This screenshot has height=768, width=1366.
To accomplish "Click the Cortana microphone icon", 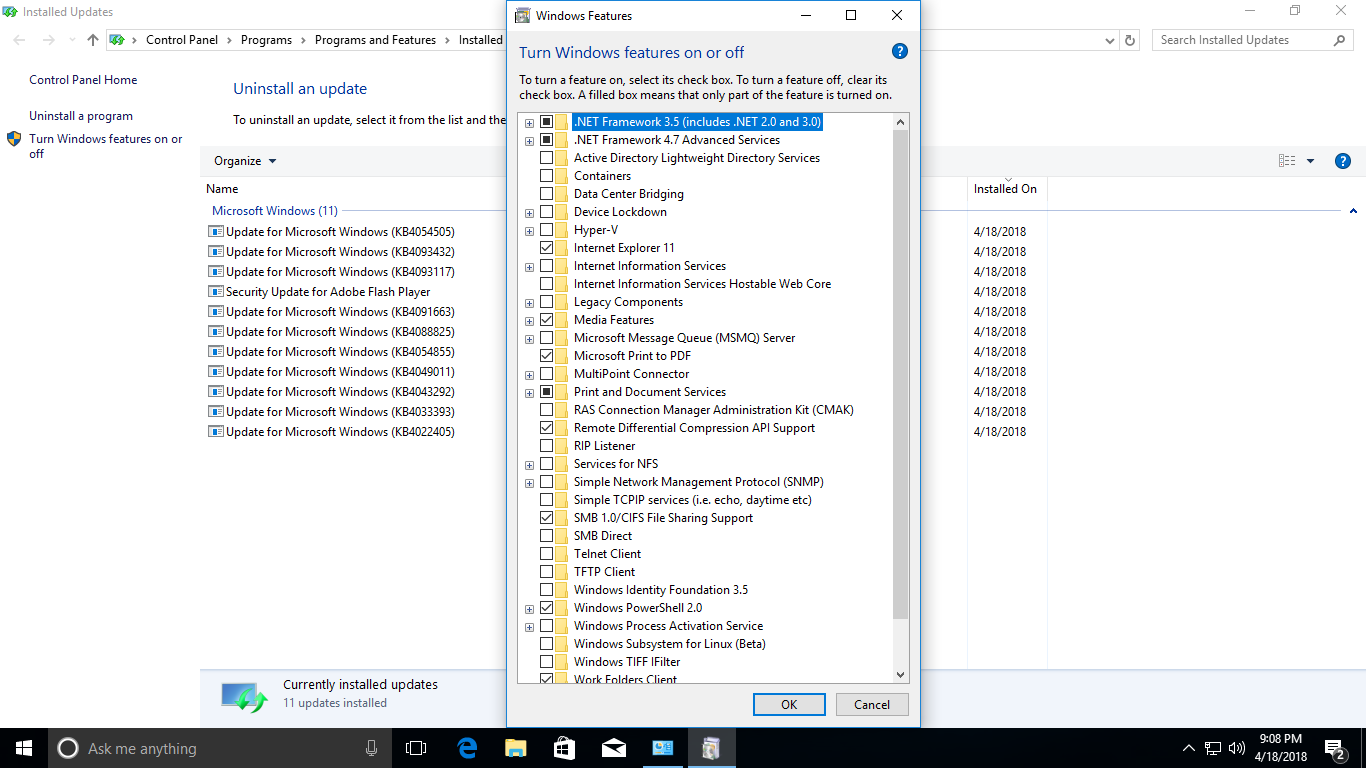I will click(x=371, y=748).
